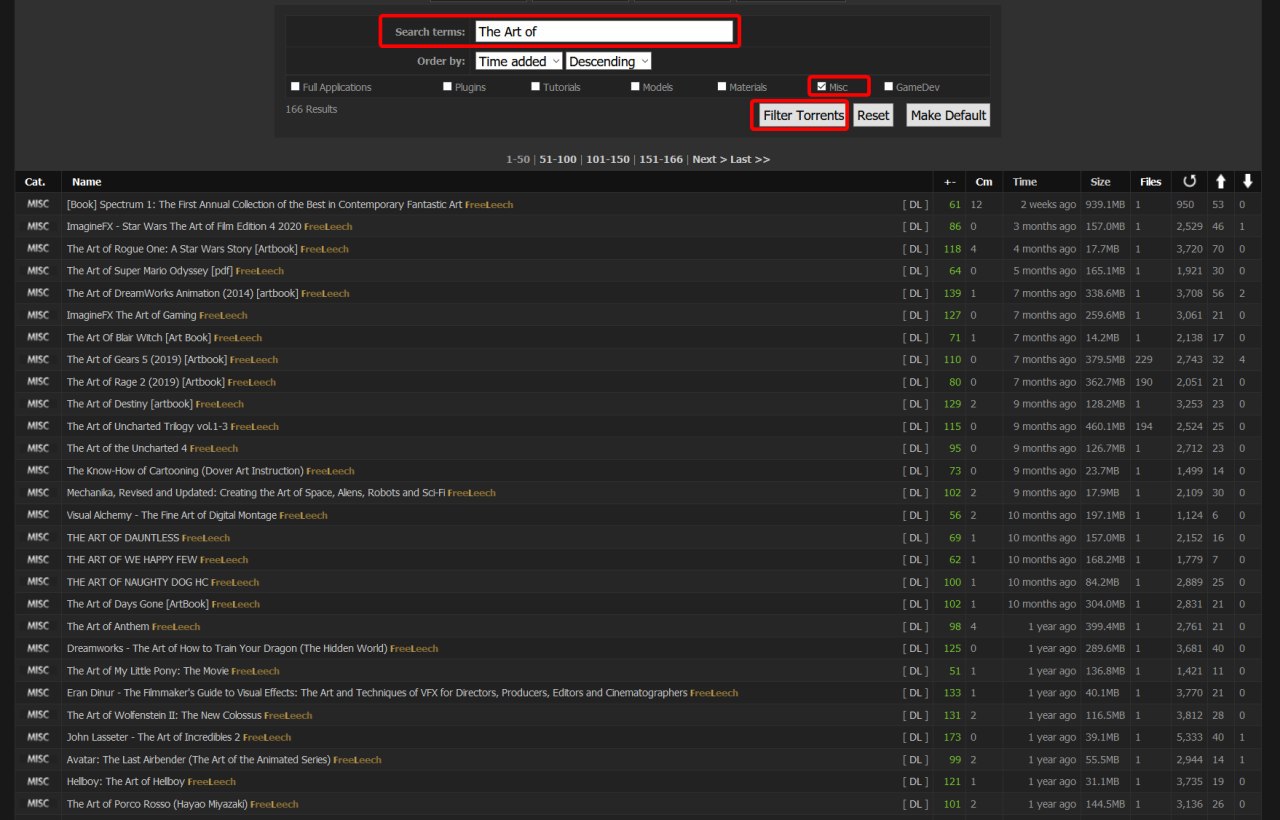Download THE ART OF NAUGHTY DOG HC DL
Image resolution: width=1280 pixels, height=820 pixels.
click(x=915, y=582)
